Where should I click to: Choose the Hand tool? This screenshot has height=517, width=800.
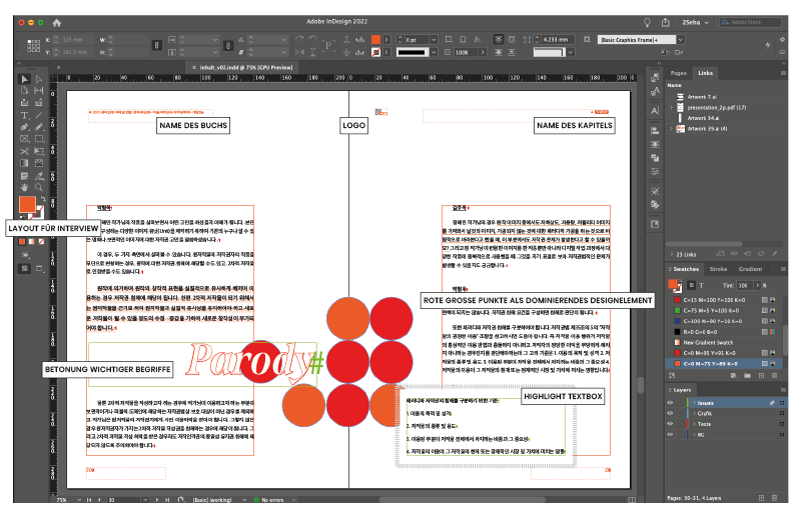coord(25,187)
